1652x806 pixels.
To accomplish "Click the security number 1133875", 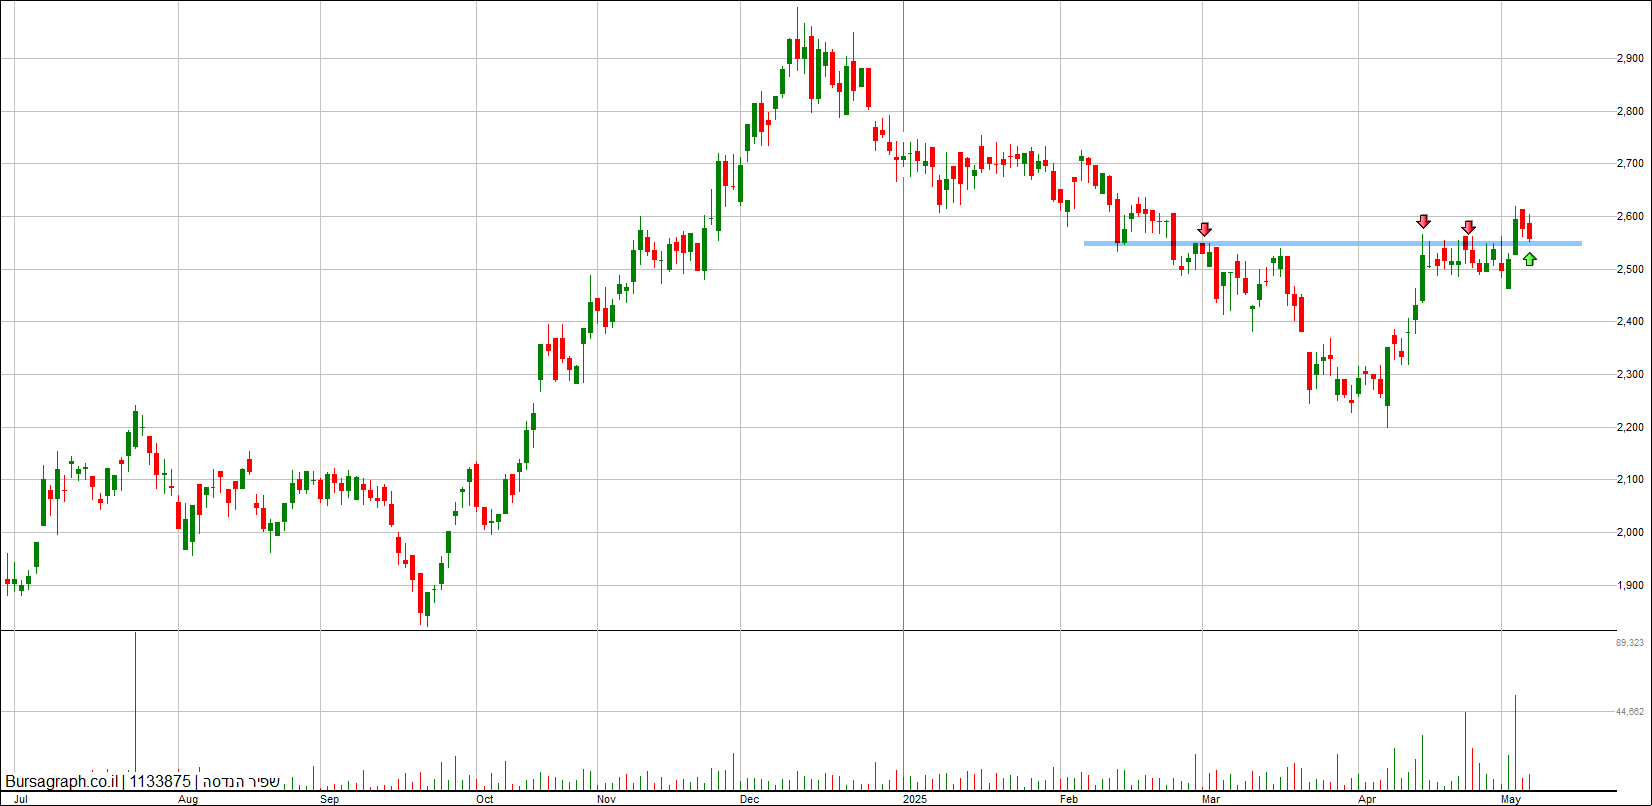I will coord(160,782).
